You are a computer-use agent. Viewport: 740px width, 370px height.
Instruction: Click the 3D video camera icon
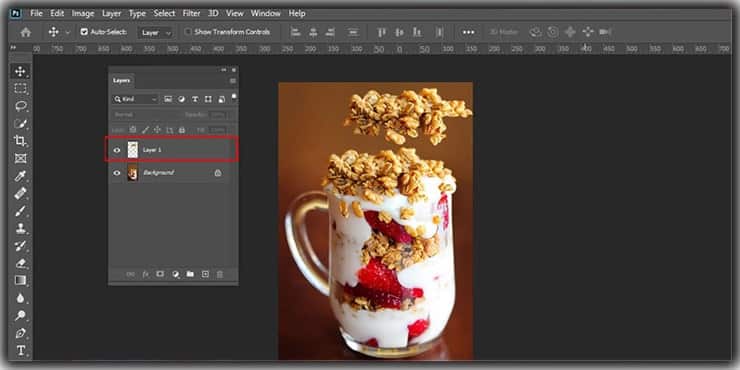(605, 32)
